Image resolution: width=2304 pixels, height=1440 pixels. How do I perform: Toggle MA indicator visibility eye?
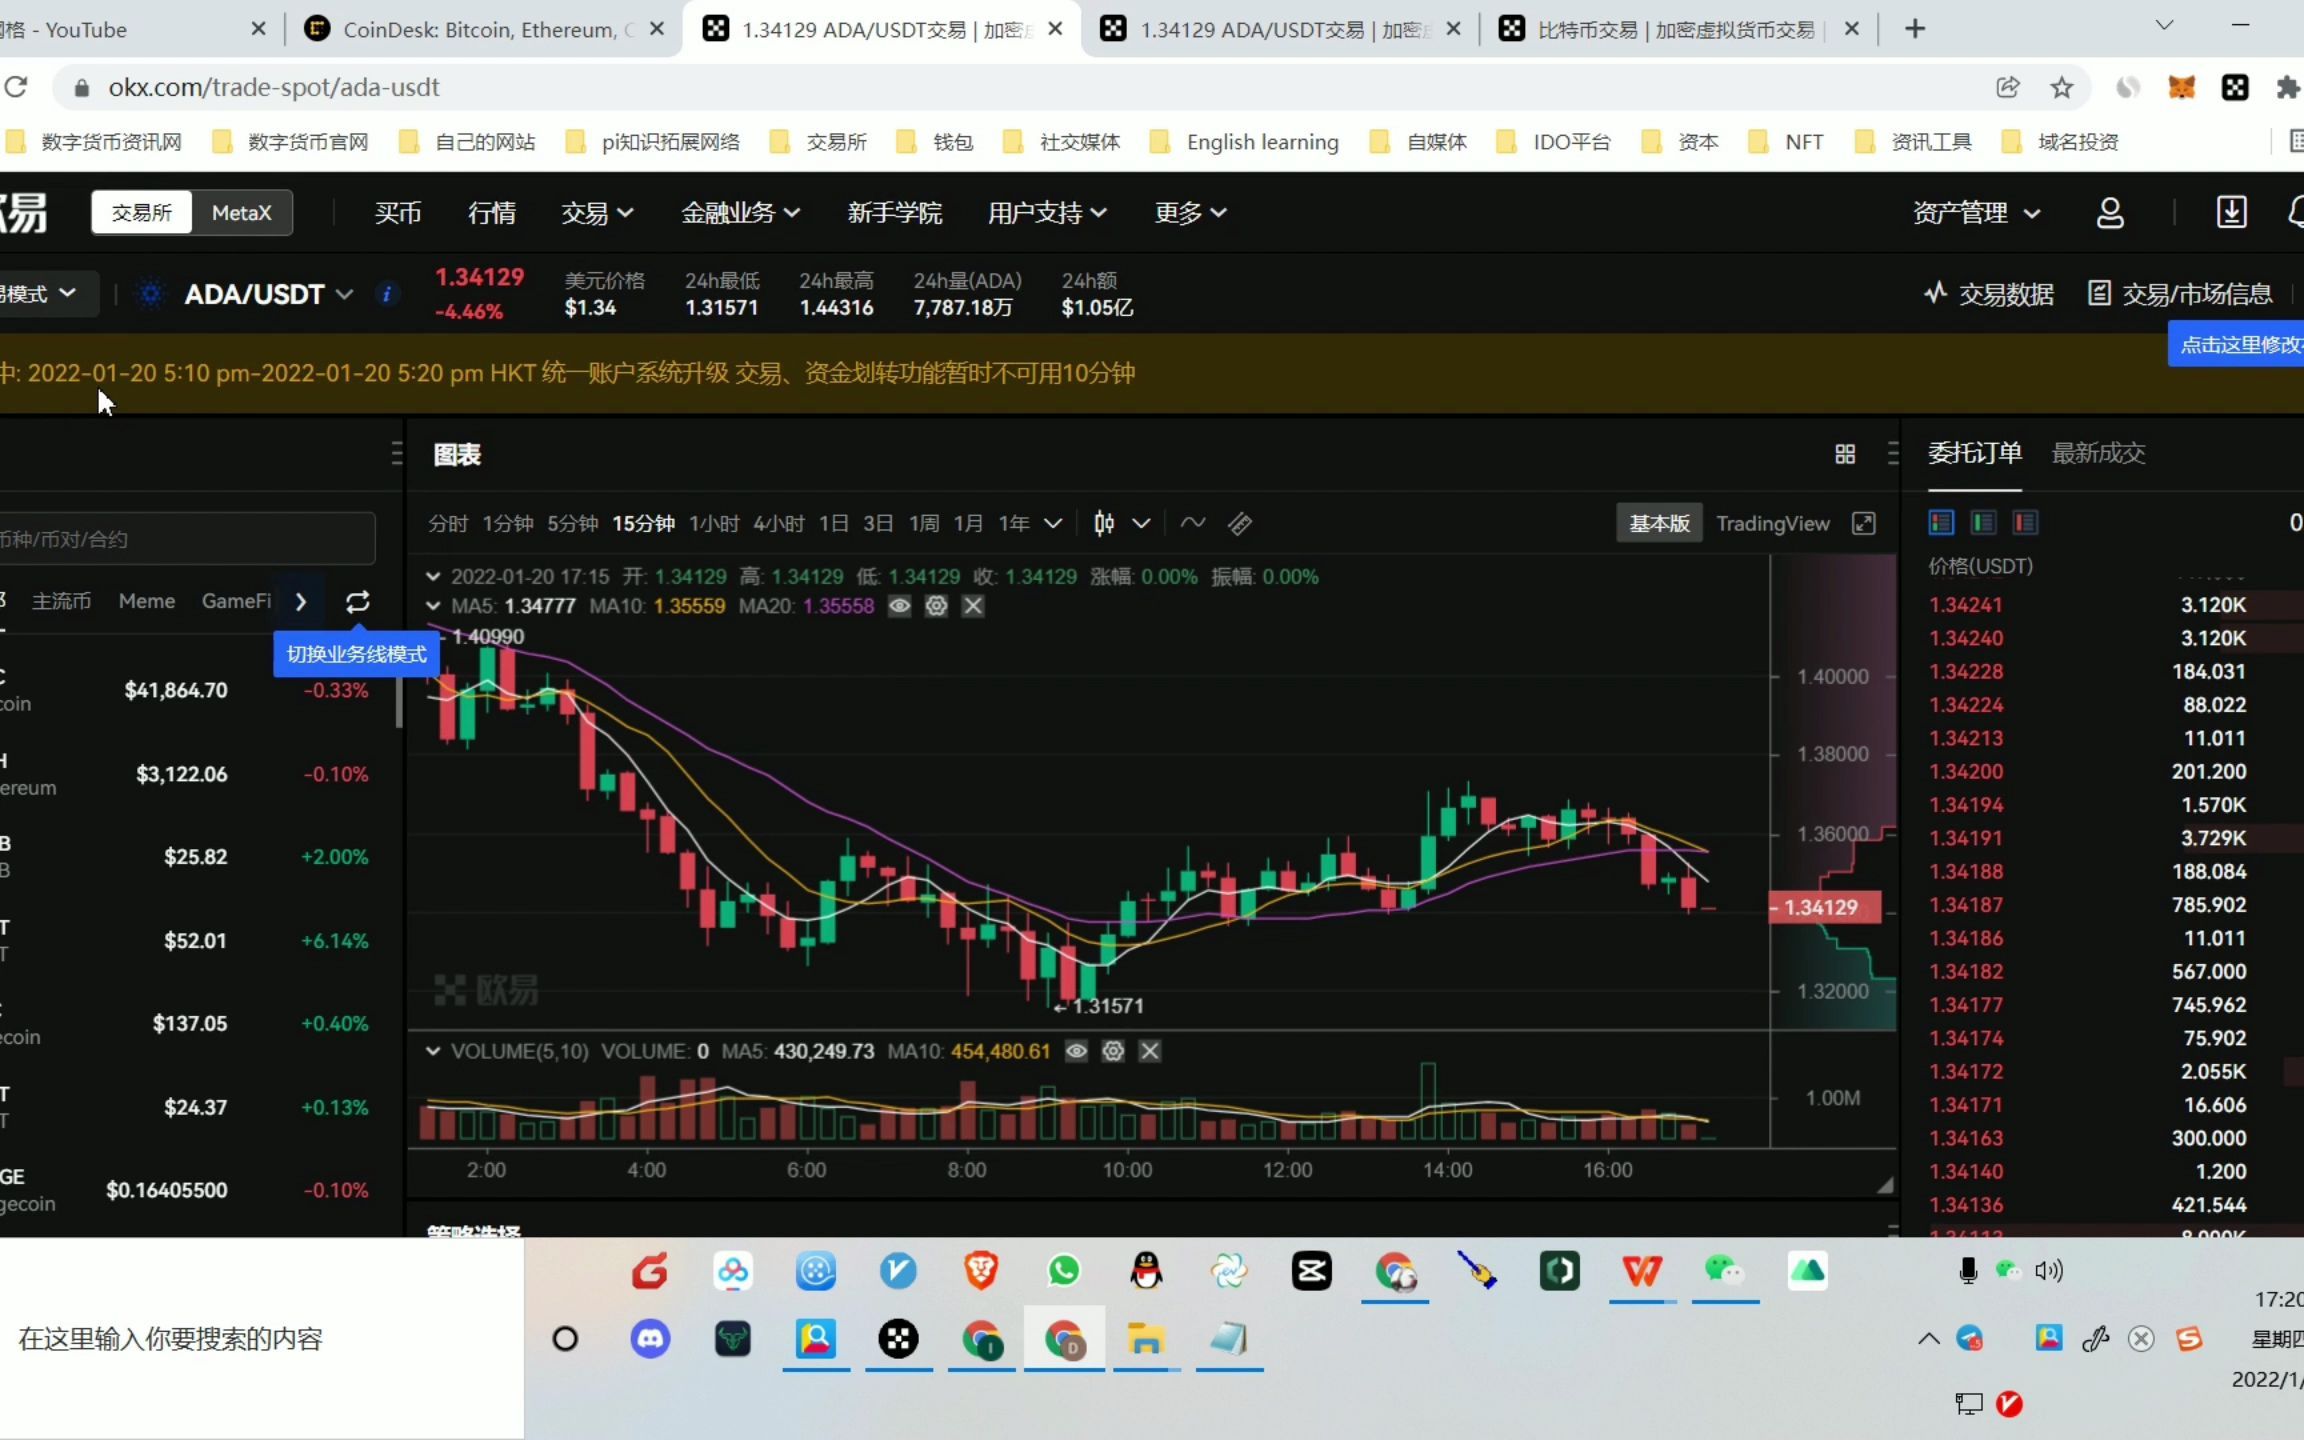[x=899, y=606]
